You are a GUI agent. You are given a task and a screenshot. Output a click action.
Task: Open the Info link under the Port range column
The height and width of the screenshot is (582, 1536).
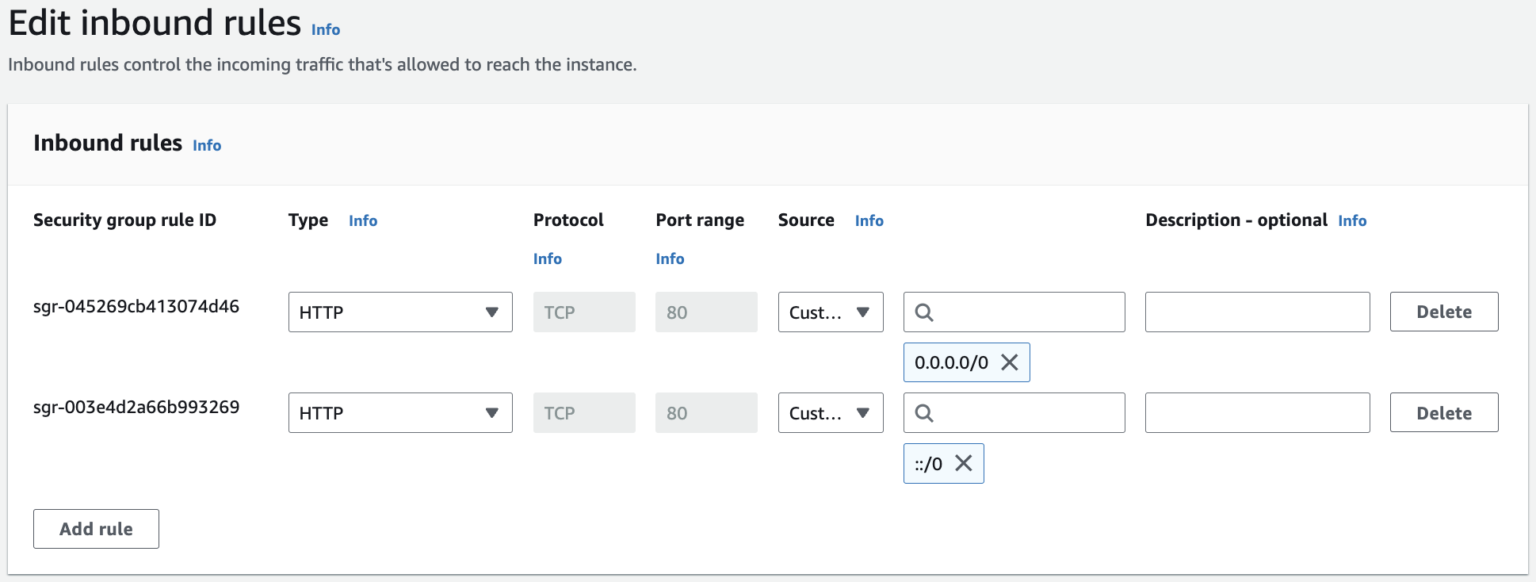(x=669, y=258)
